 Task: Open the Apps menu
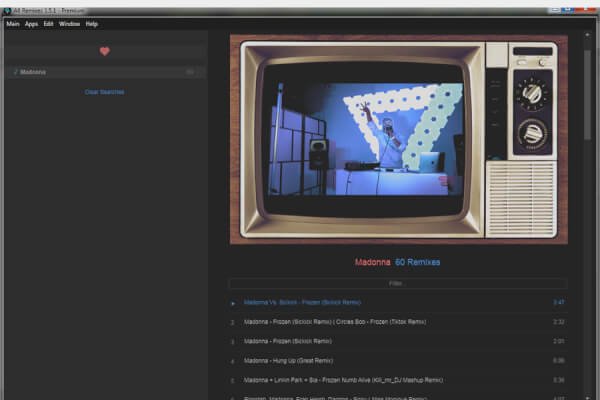31,23
